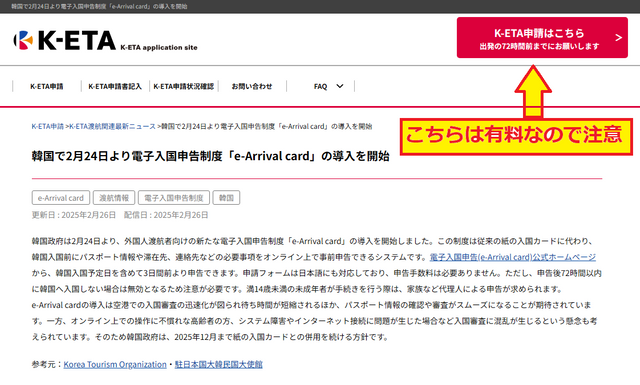This screenshot has width=640, height=385.
Task: Open the K-ETA申請状況確認 menu item
Action: (x=184, y=86)
